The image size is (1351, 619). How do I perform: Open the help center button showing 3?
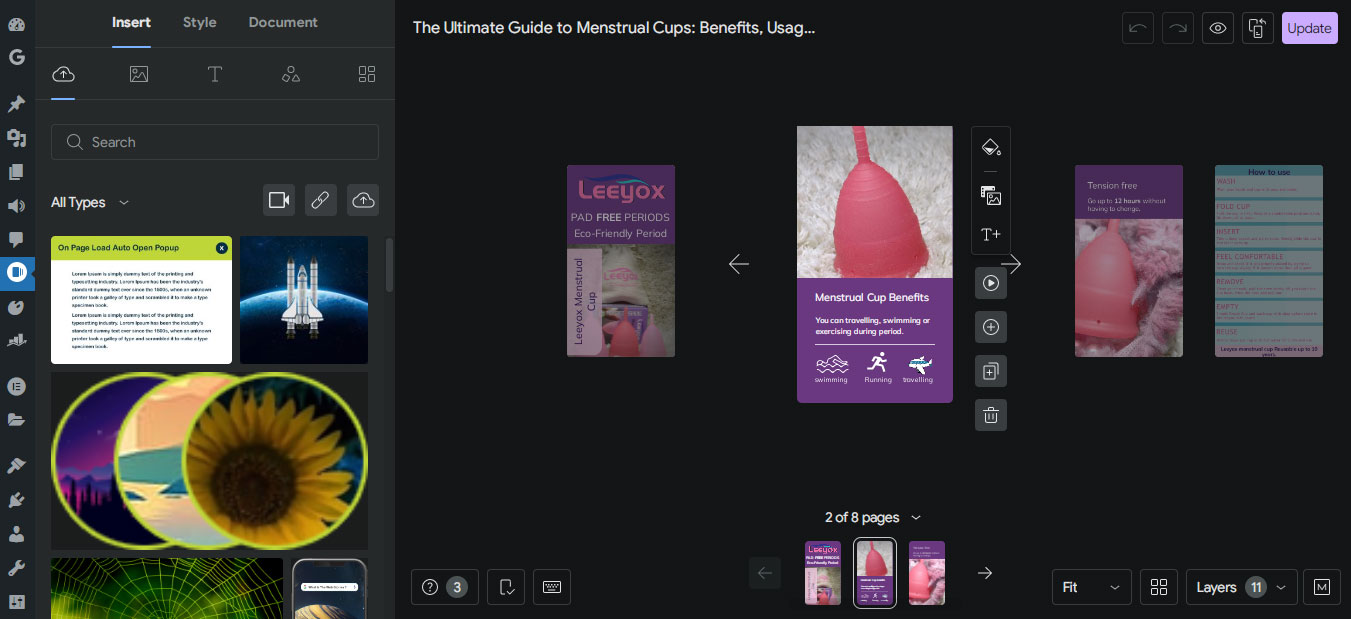(445, 587)
